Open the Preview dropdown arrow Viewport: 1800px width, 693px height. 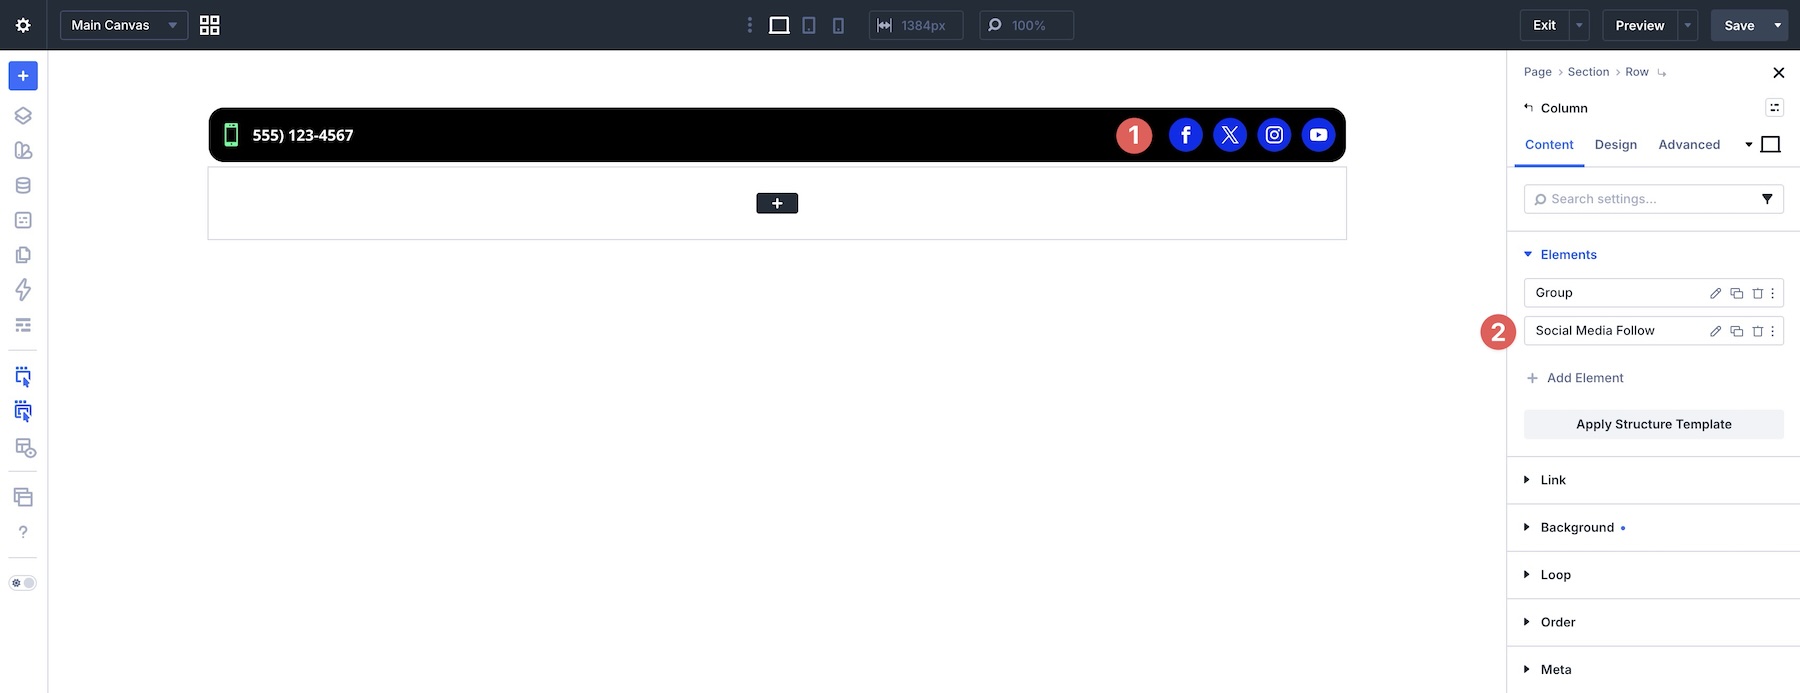coord(1688,25)
